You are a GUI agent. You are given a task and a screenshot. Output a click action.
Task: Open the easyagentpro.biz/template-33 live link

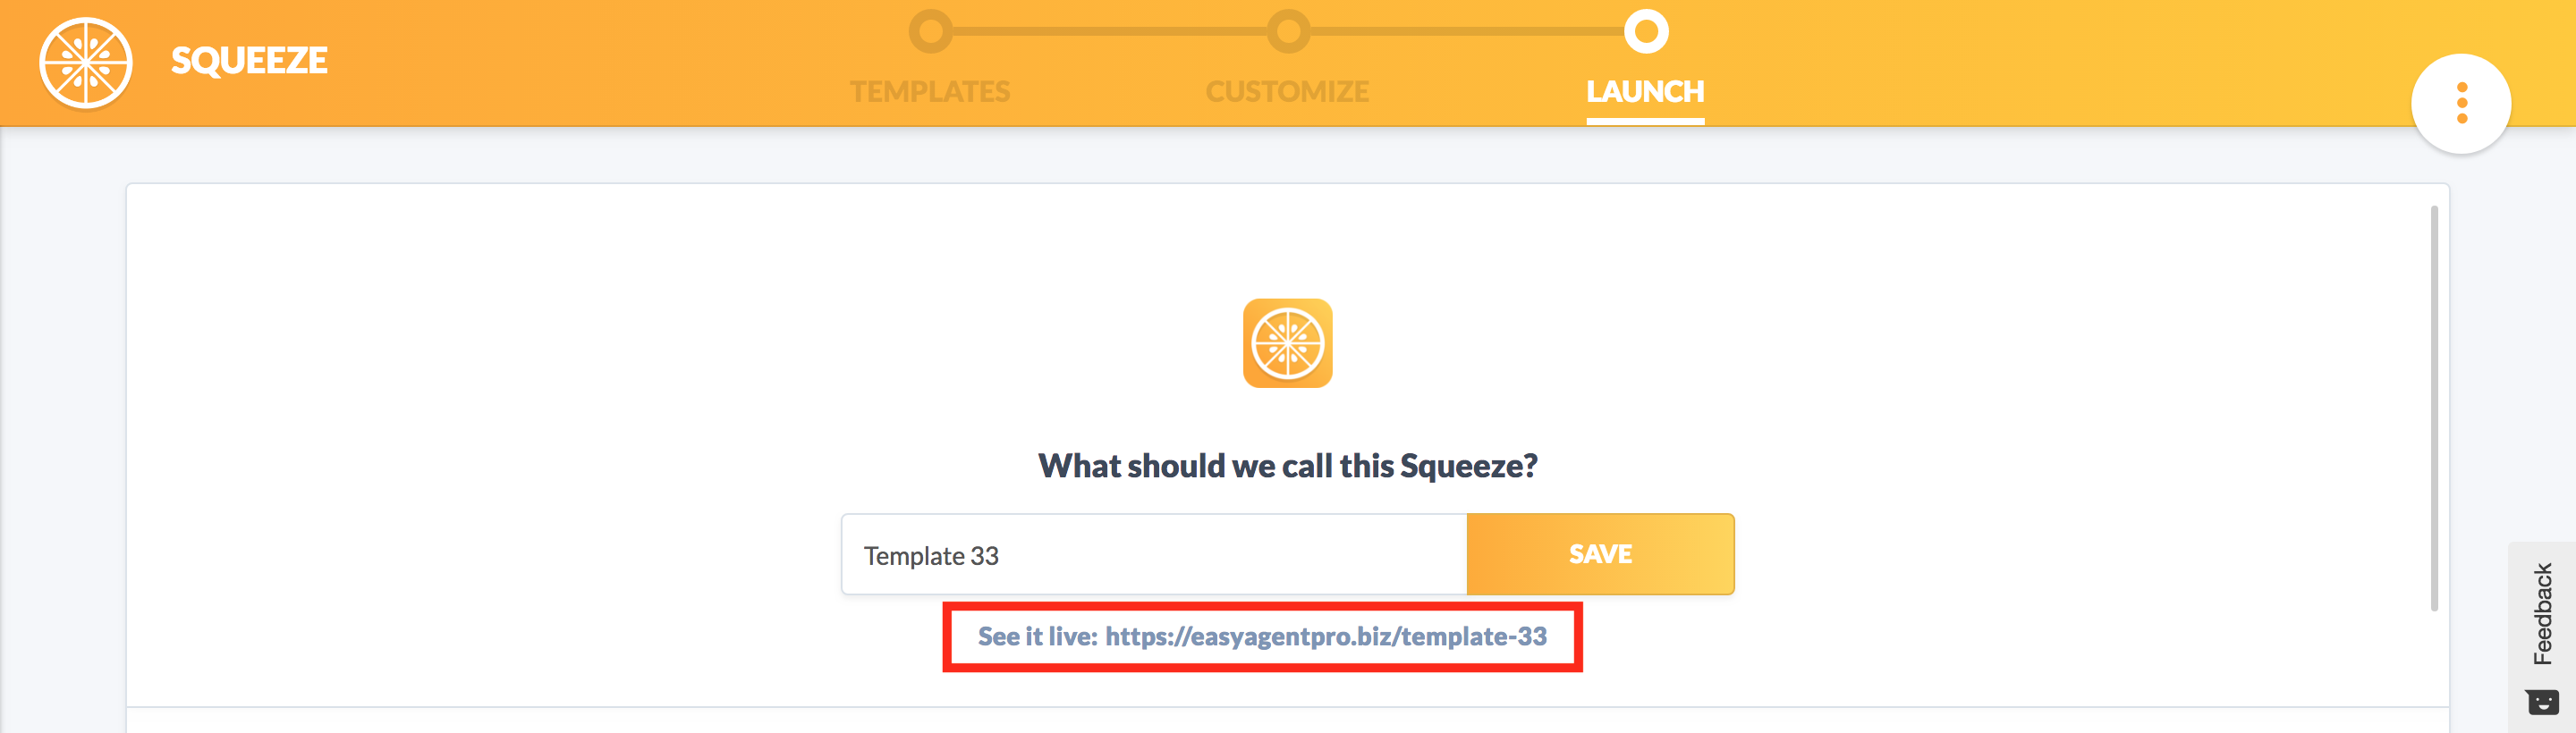pyautogui.click(x=1326, y=636)
